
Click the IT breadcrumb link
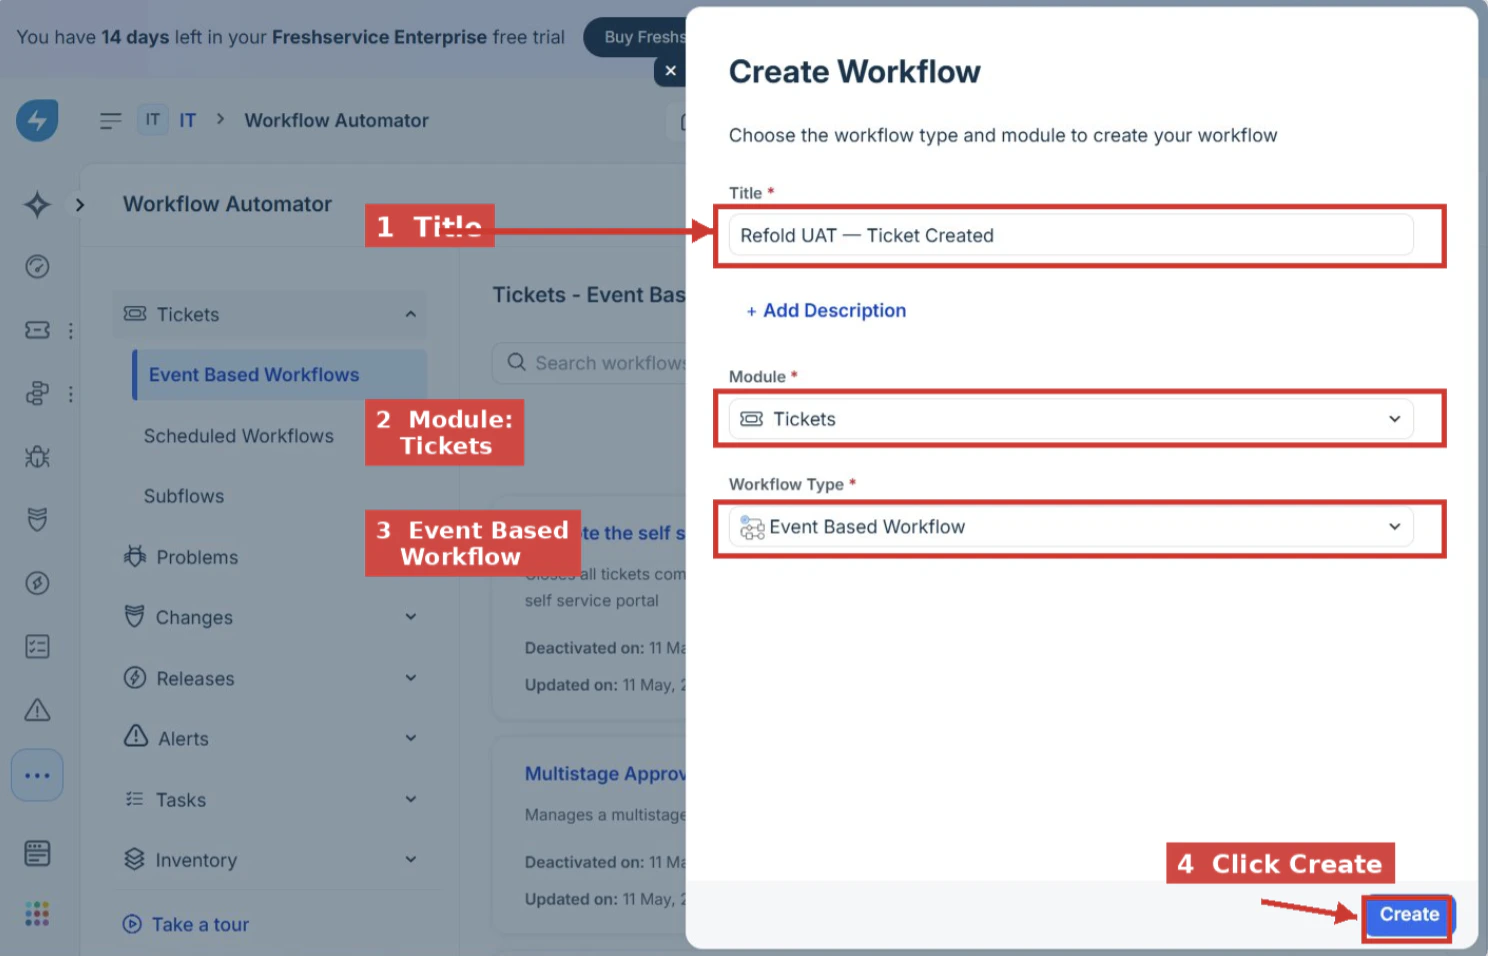188,120
